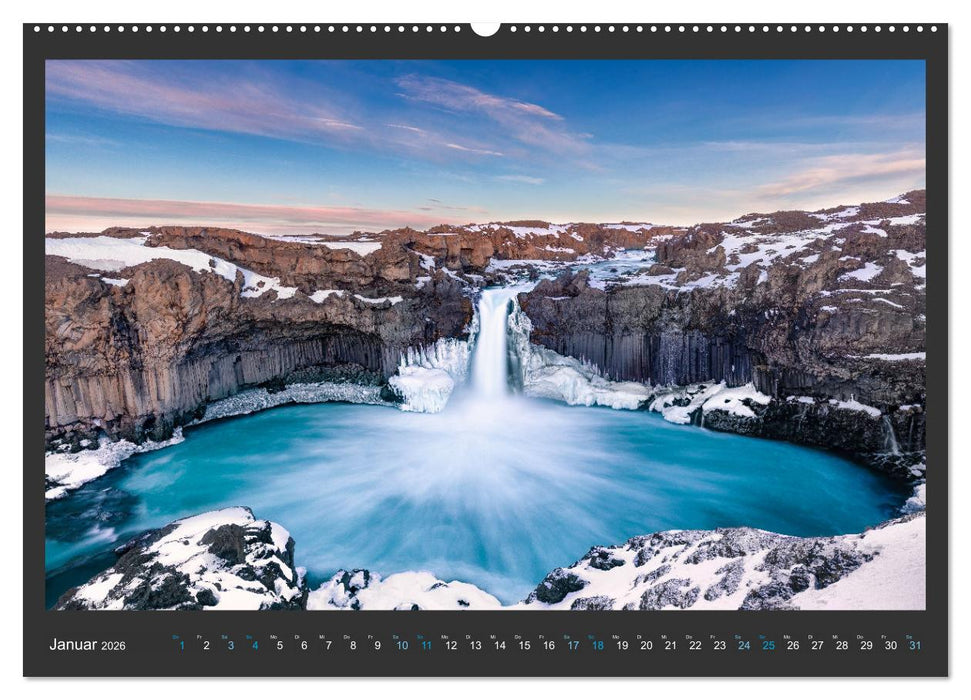The height and width of the screenshot is (700, 971).
Task: Click the waterfall in the photo center
Action: coord(491,345)
